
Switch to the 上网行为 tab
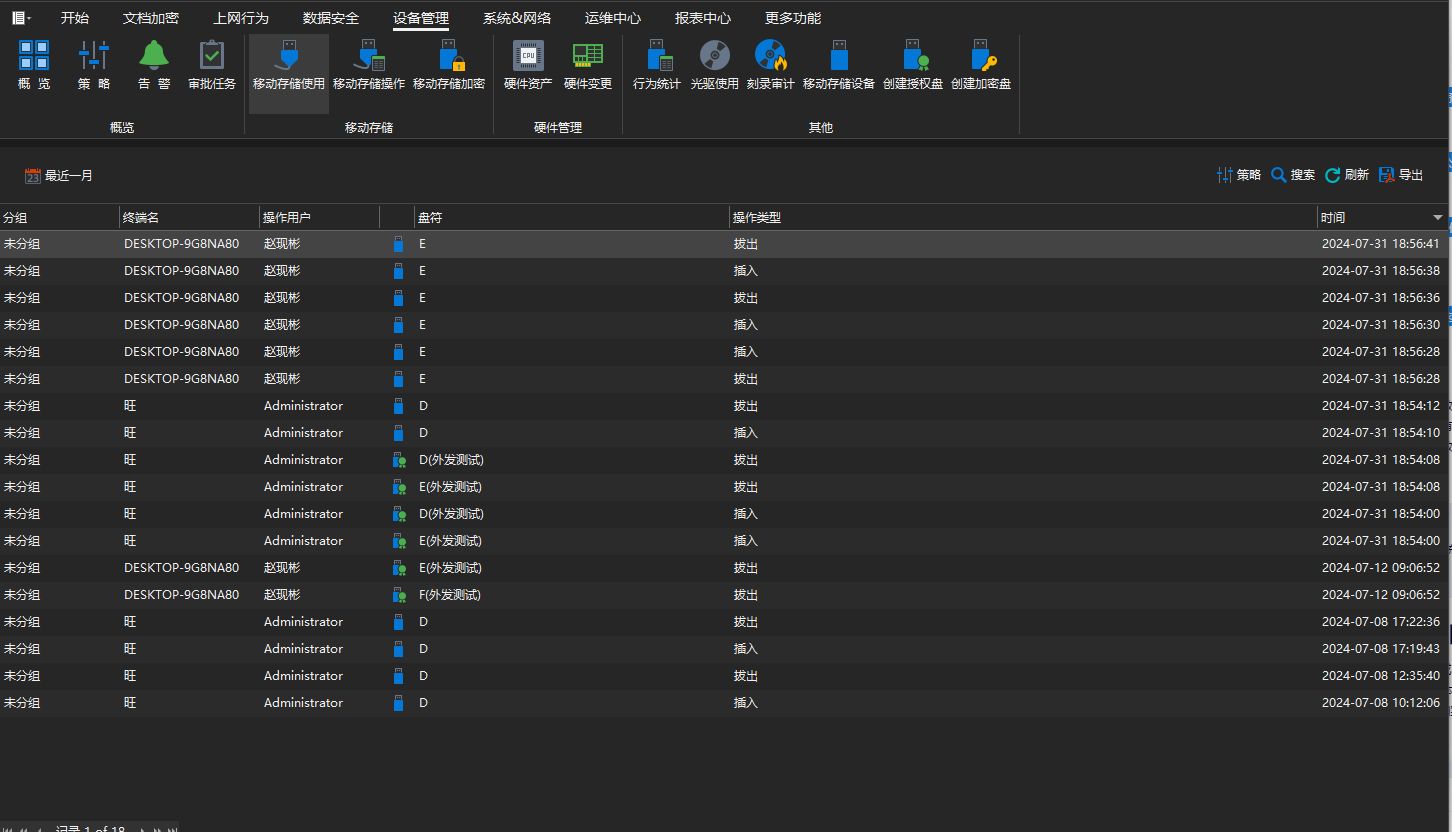point(241,18)
